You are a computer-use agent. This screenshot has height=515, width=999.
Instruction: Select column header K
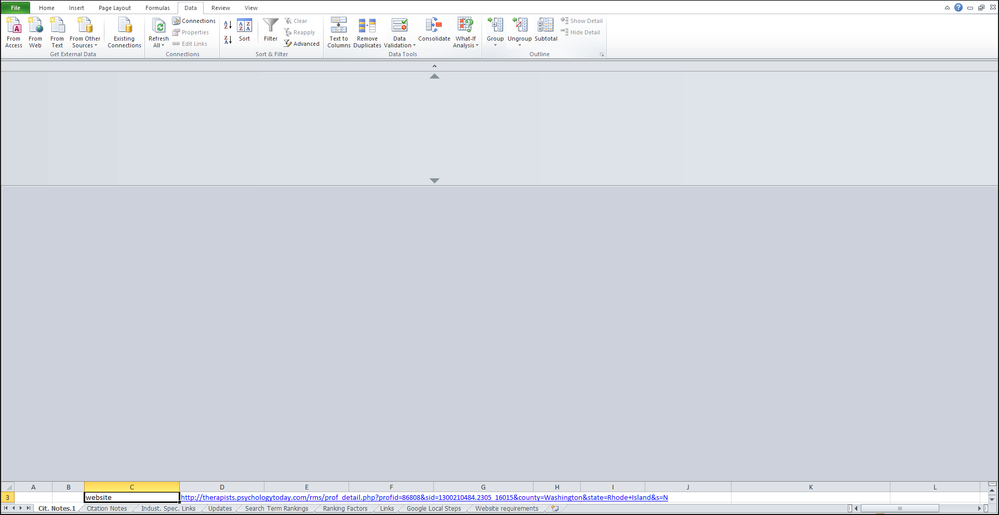pyautogui.click(x=810, y=487)
